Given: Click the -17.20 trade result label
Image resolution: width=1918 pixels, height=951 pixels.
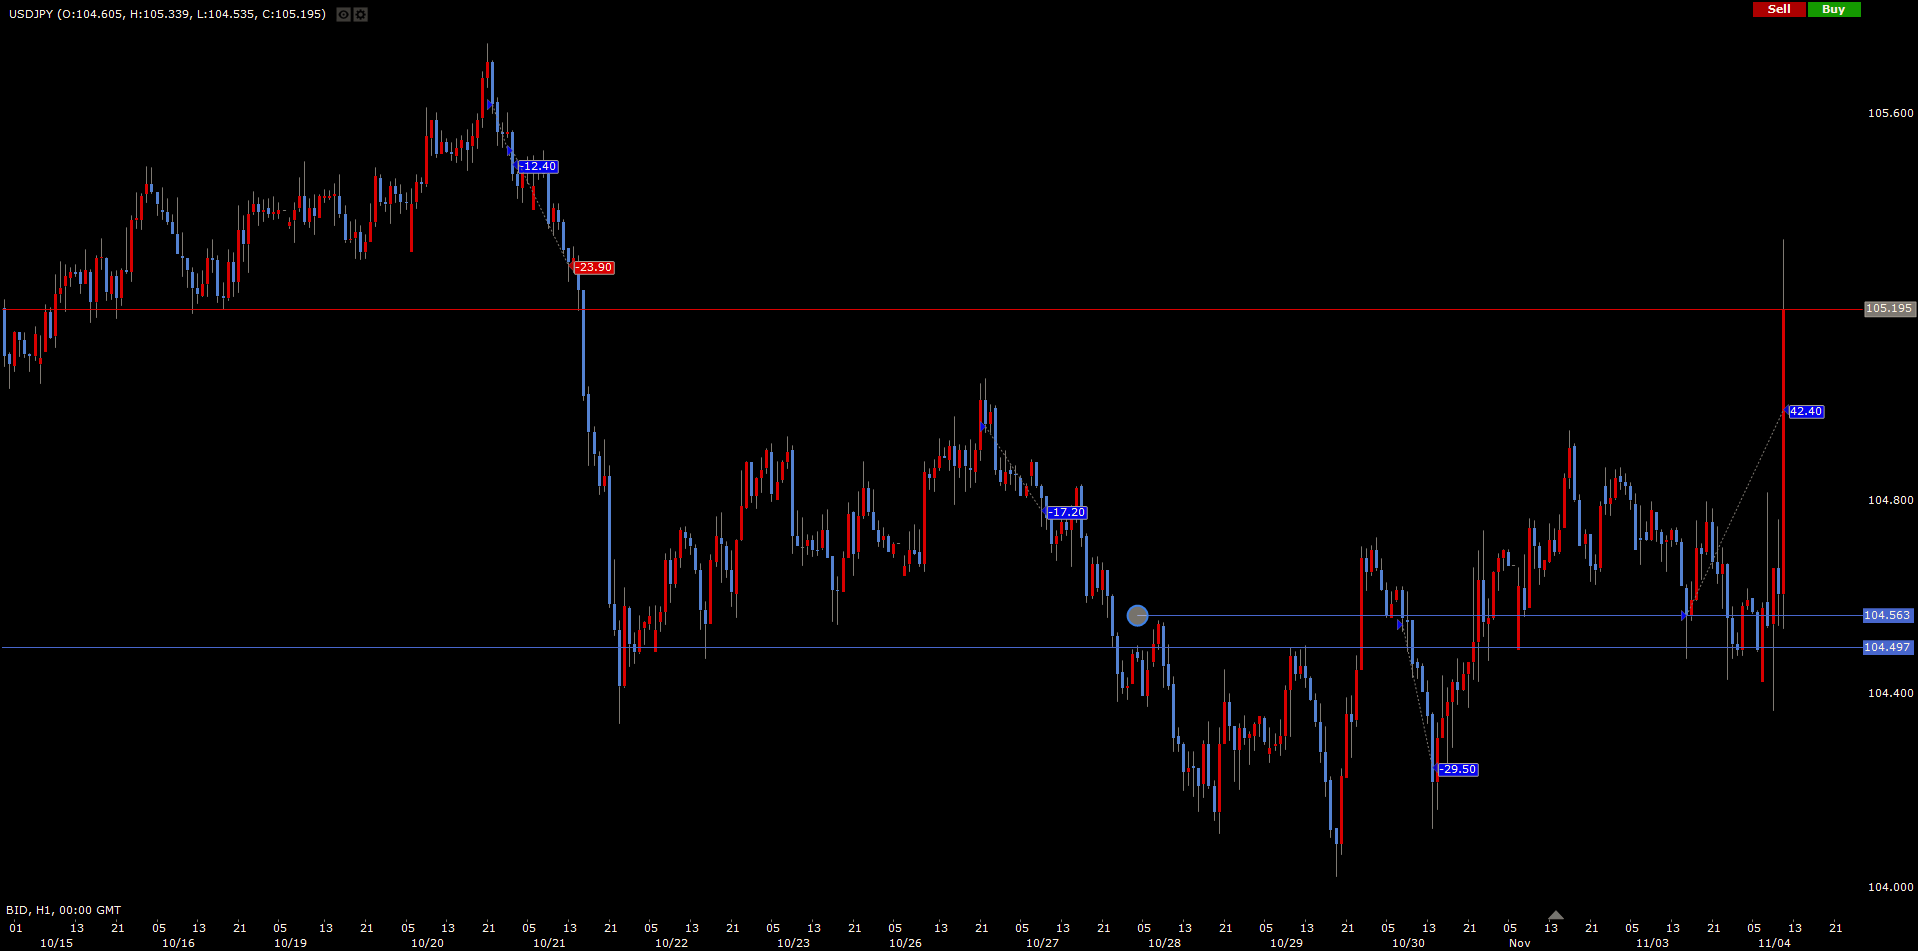Looking at the screenshot, I should pyautogui.click(x=1066, y=513).
